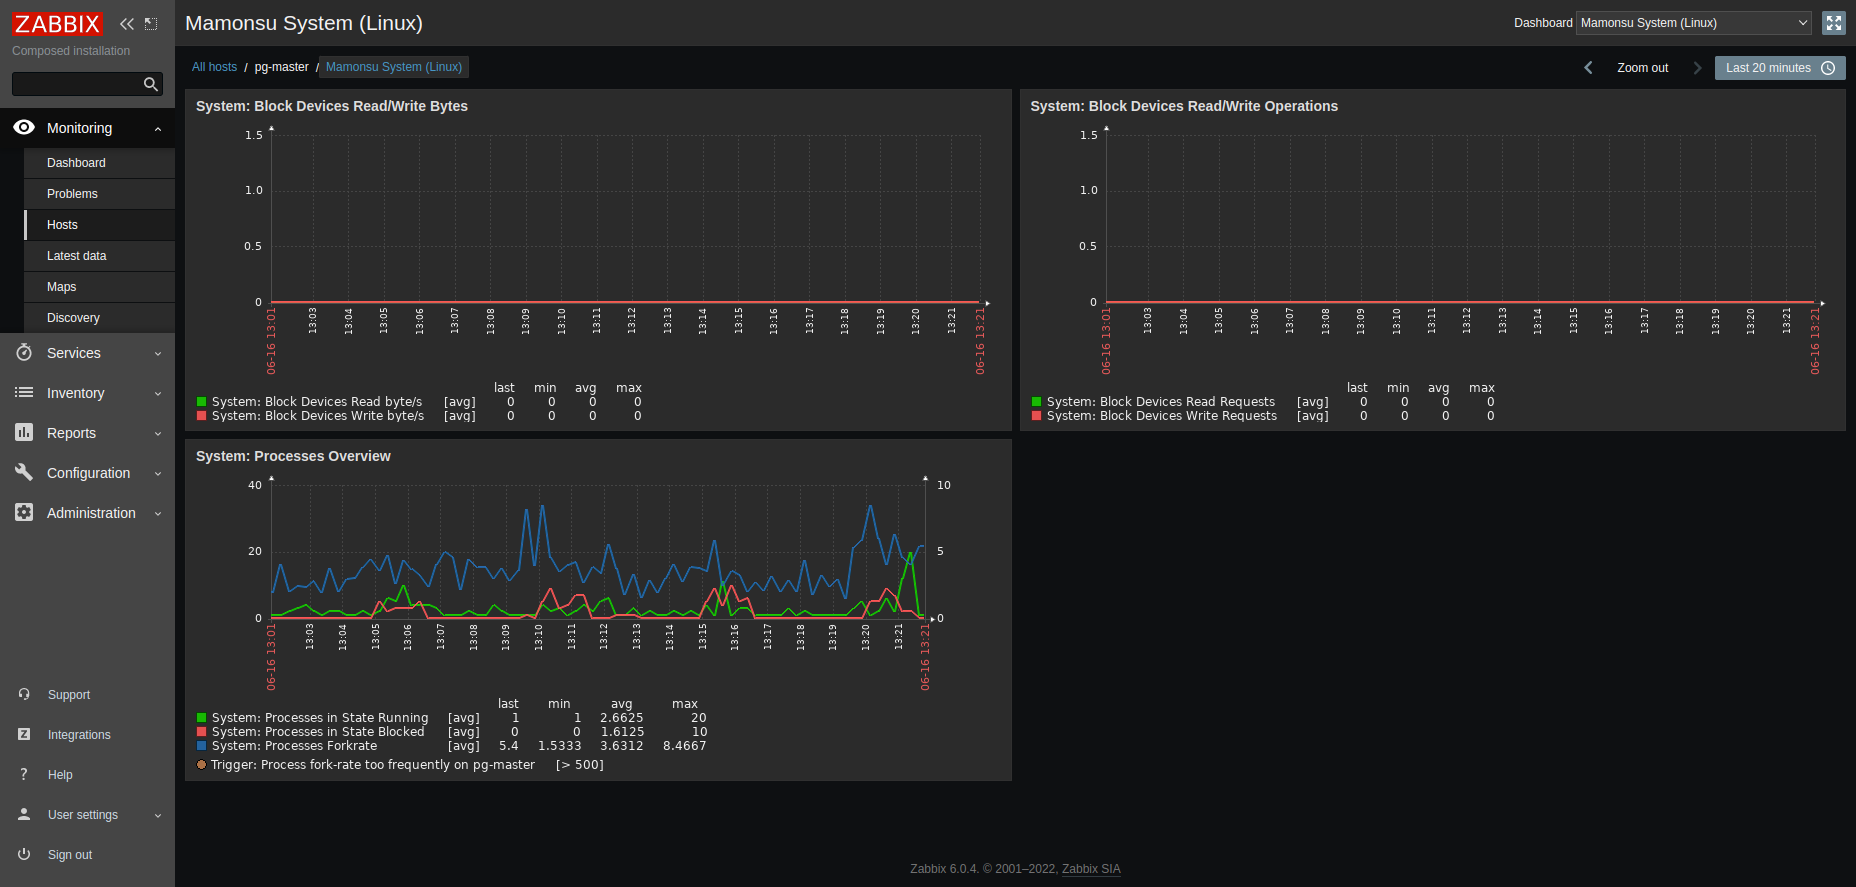Screen dimensions: 1856x887
Task: Expand the Inventory menu chevron
Action: coord(158,393)
